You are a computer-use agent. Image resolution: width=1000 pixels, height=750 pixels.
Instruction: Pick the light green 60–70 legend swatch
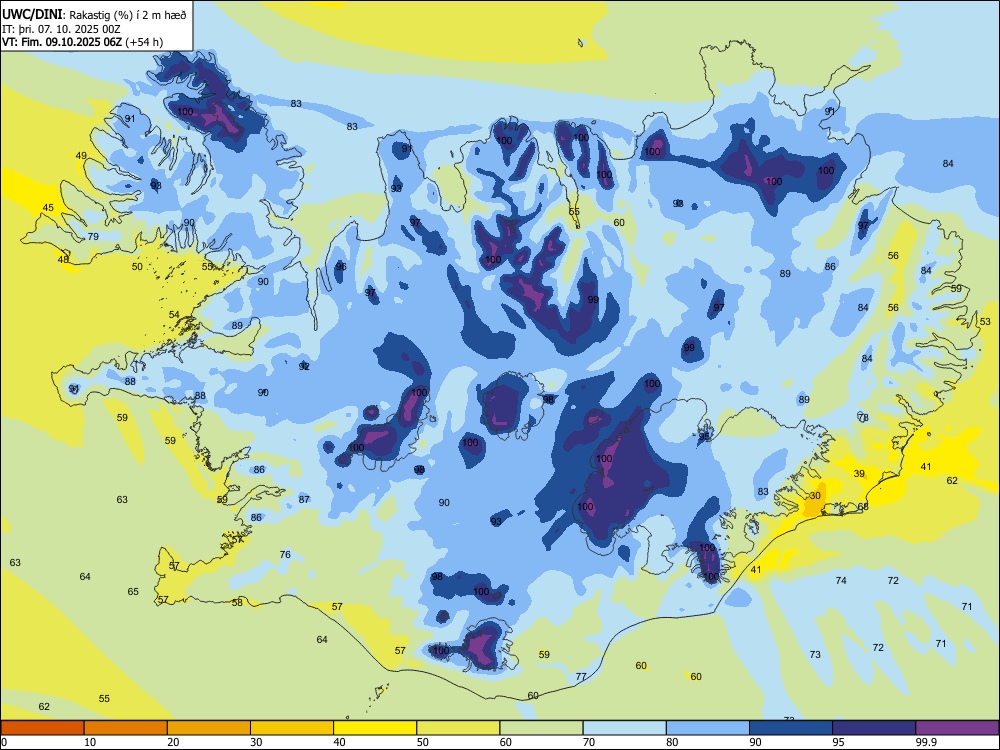(541, 728)
